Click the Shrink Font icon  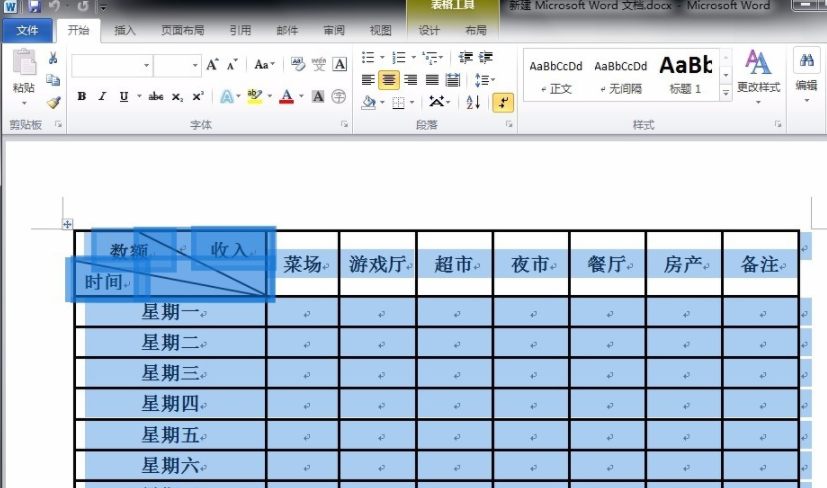(233, 65)
